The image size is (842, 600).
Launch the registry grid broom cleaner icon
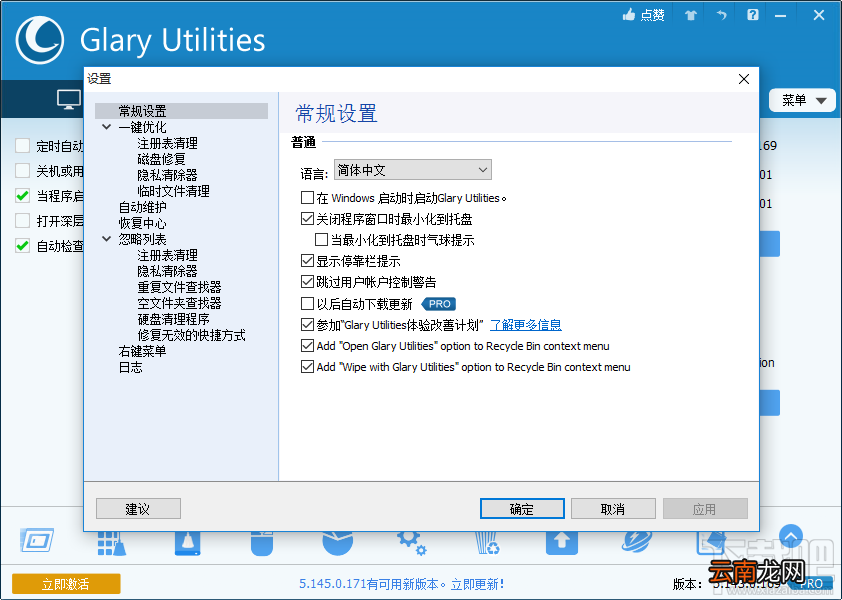click(112, 543)
